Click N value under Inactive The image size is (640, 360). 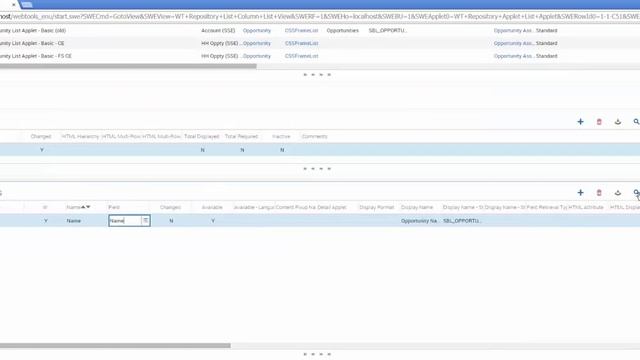pyautogui.click(x=282, y=150)
